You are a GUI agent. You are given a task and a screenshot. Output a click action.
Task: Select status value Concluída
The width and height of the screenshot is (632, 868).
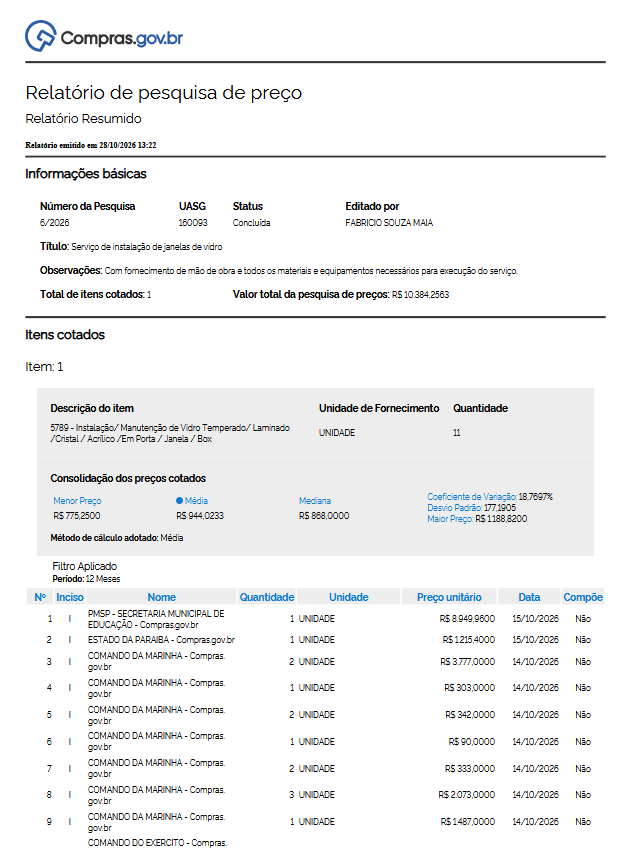point(252,223)
